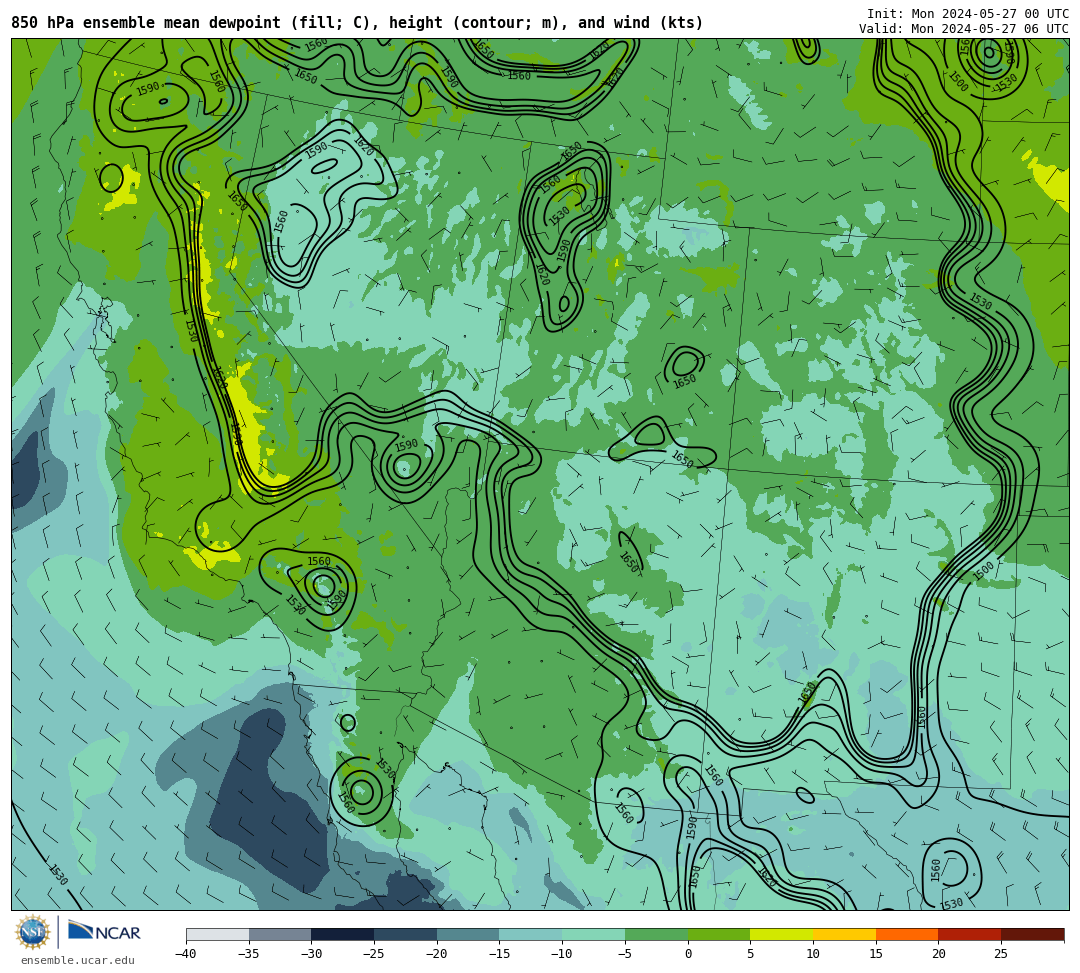Click the amber 10 to 15 swatch
Image resolution: width=1080 pixels, height=973 pixels.
(844, 934)
